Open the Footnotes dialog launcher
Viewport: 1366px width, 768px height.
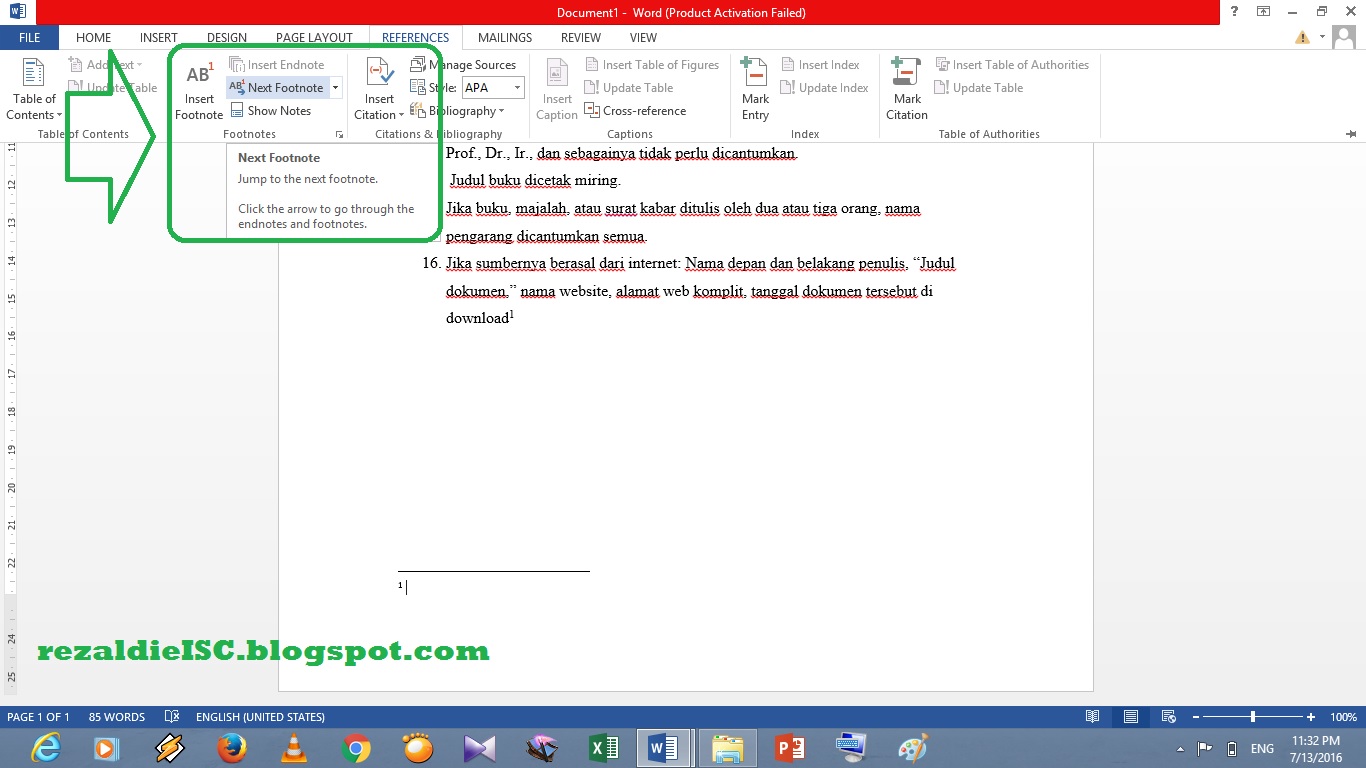(340, 134)
